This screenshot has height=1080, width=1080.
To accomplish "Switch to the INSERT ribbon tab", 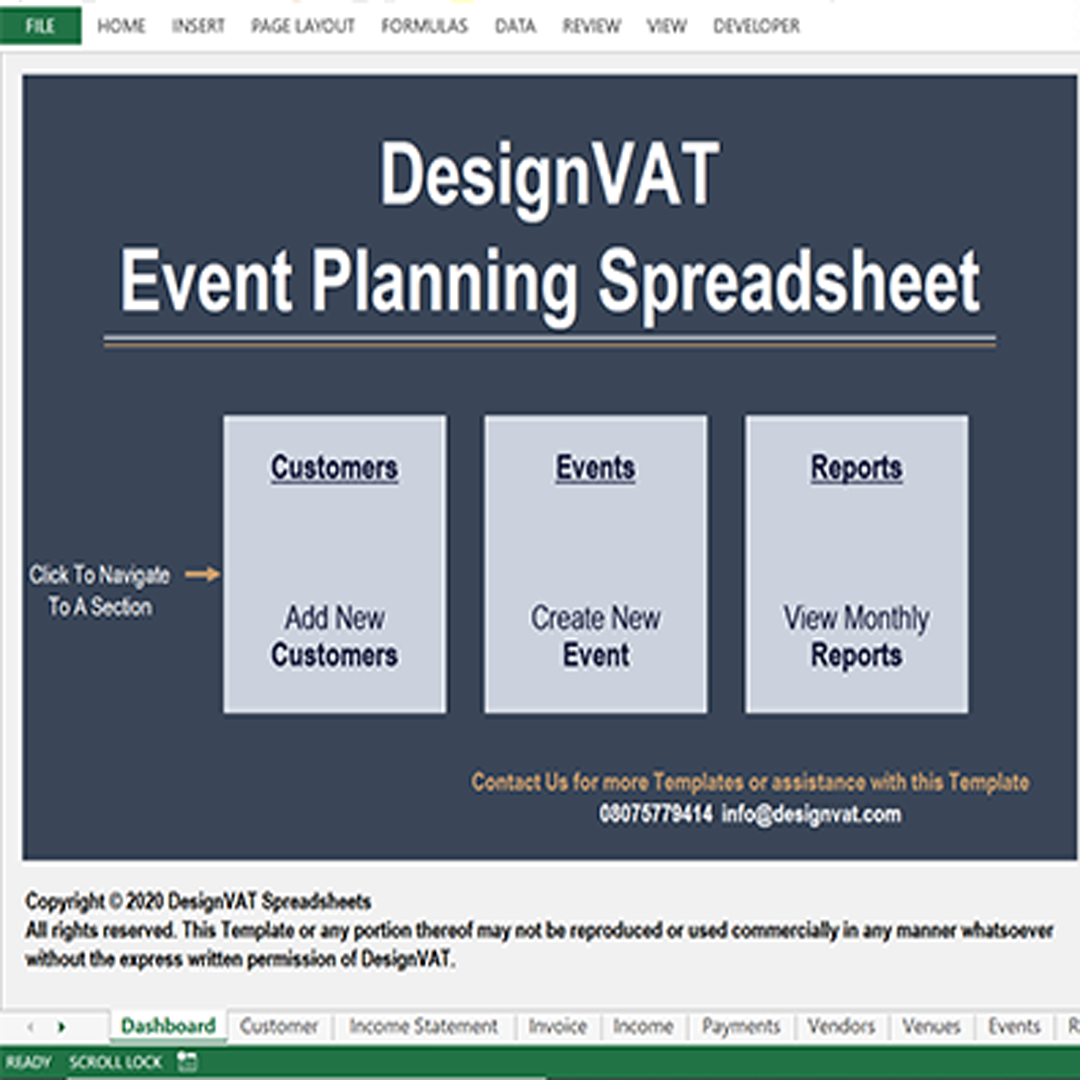I will tap(198, 26).
